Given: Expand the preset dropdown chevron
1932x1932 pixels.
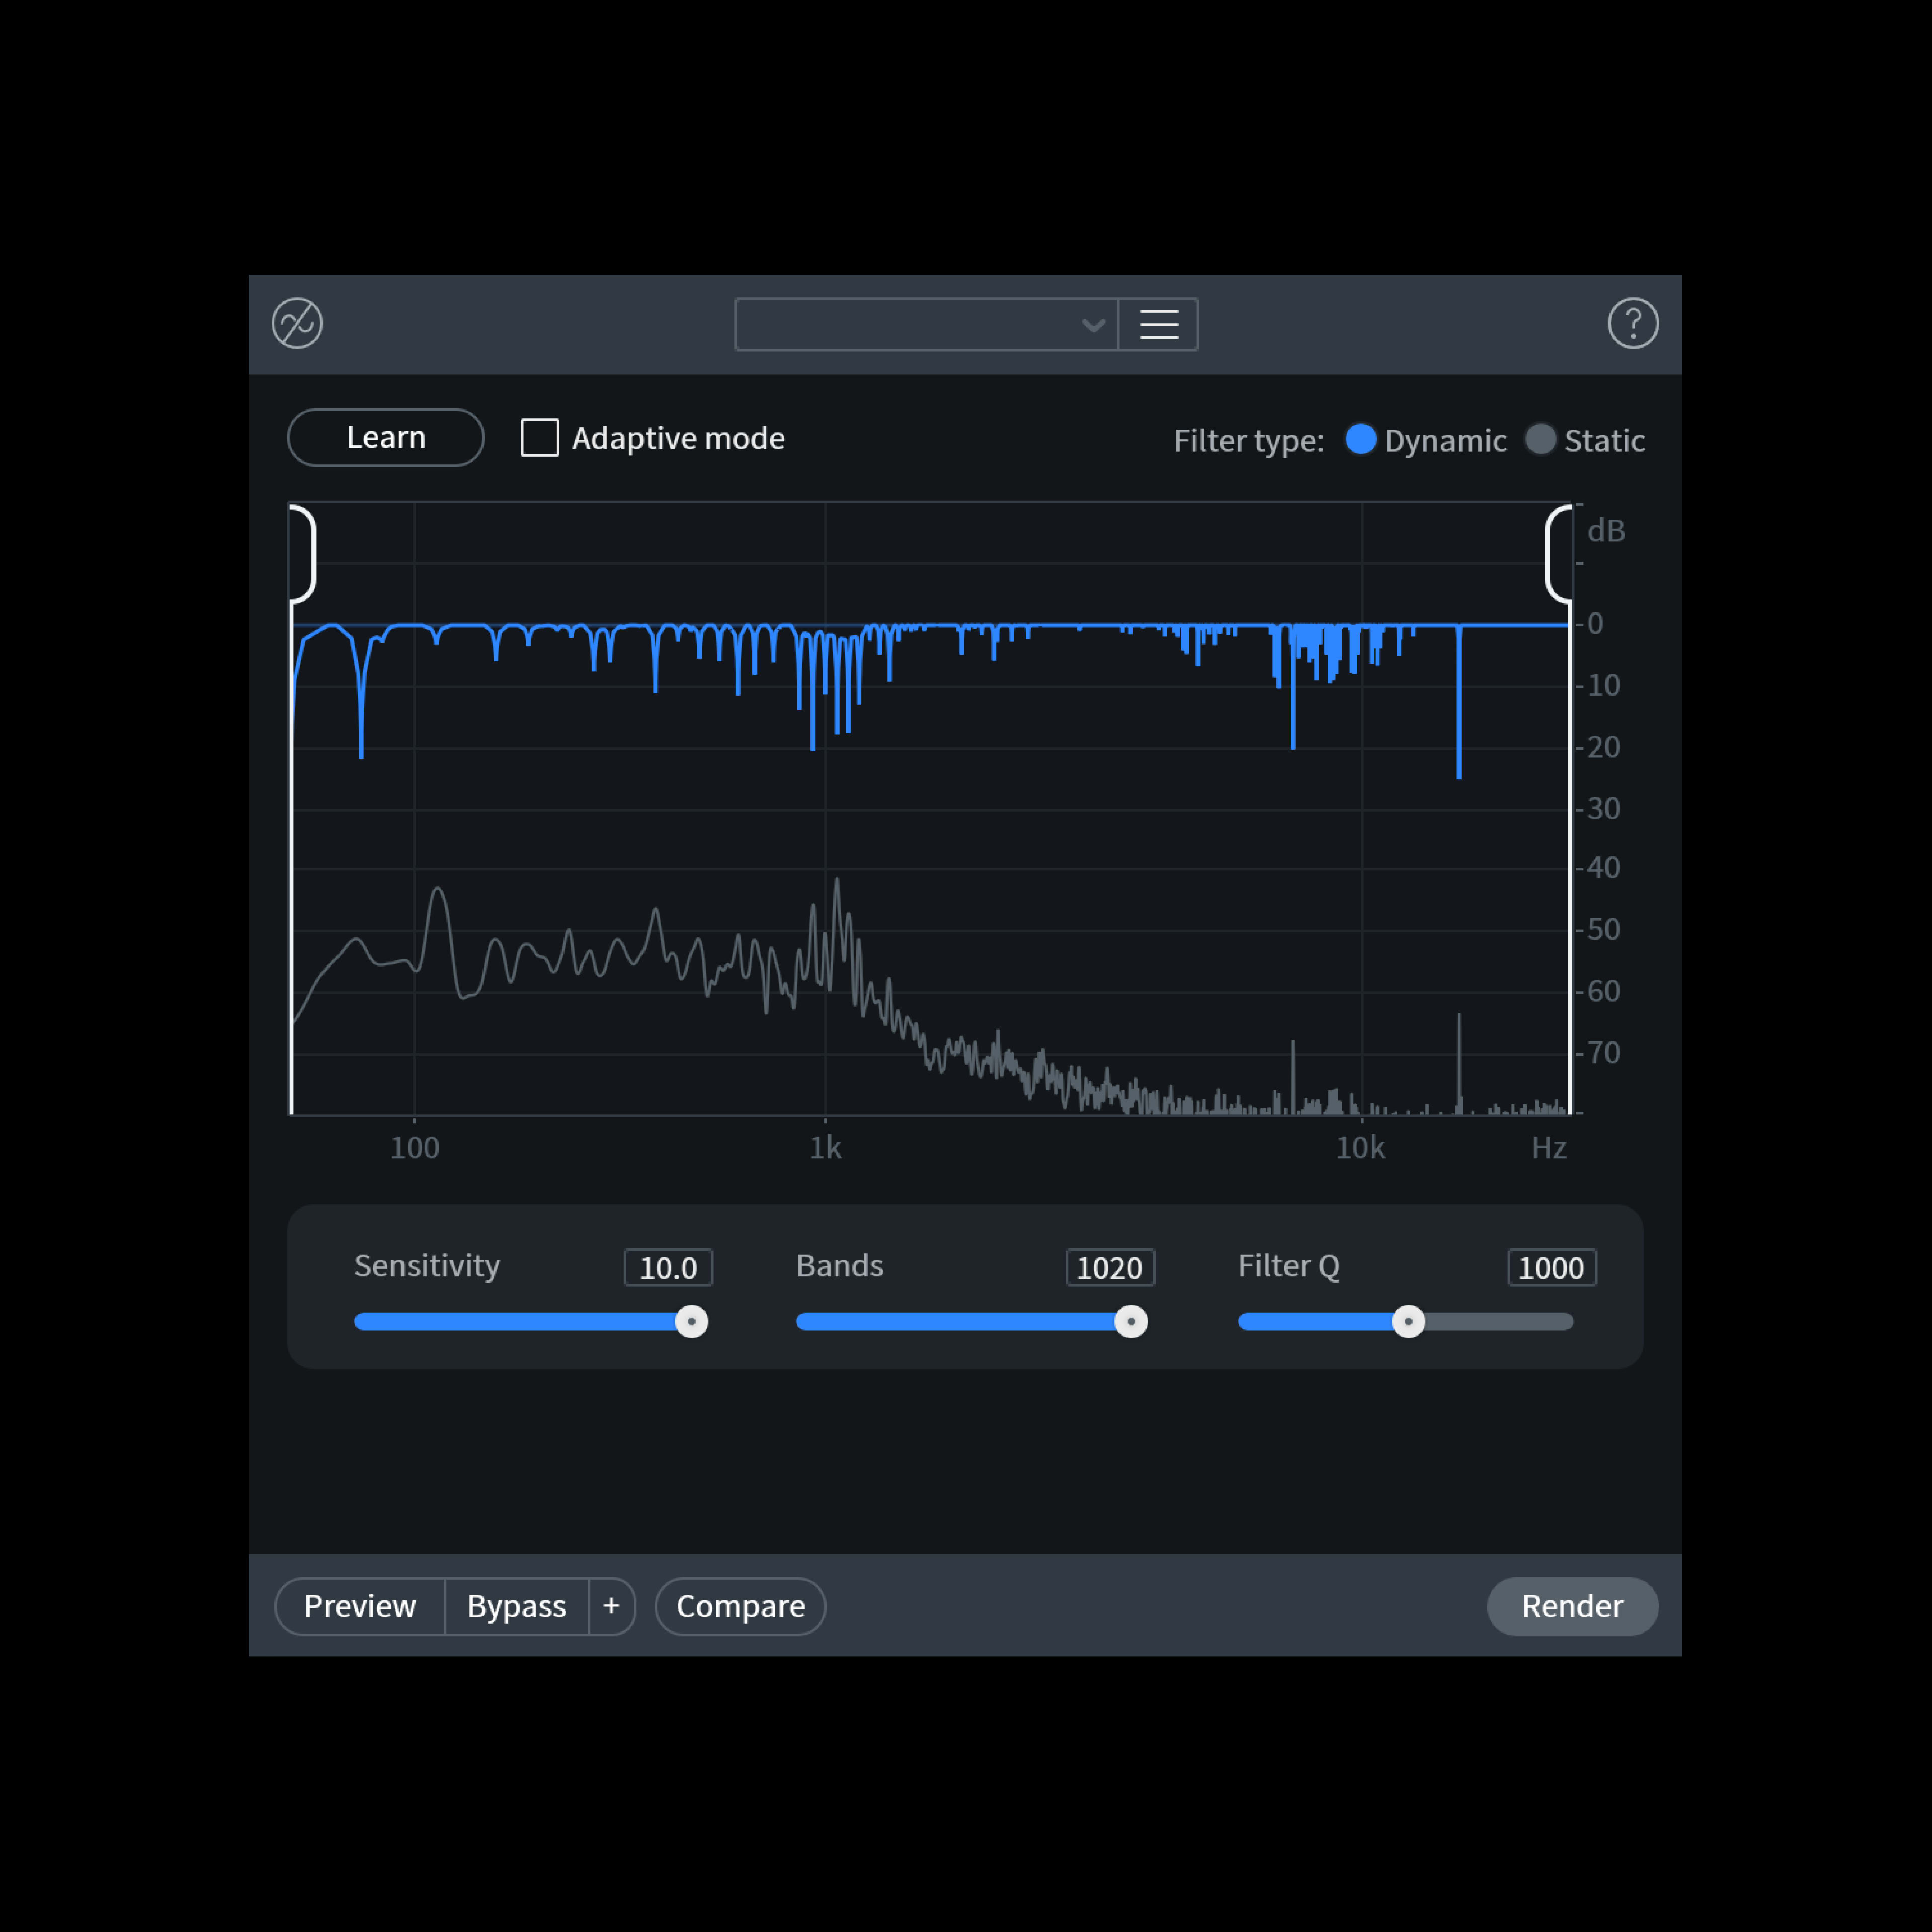Looking at the screenshot, I should [1093, 325].
